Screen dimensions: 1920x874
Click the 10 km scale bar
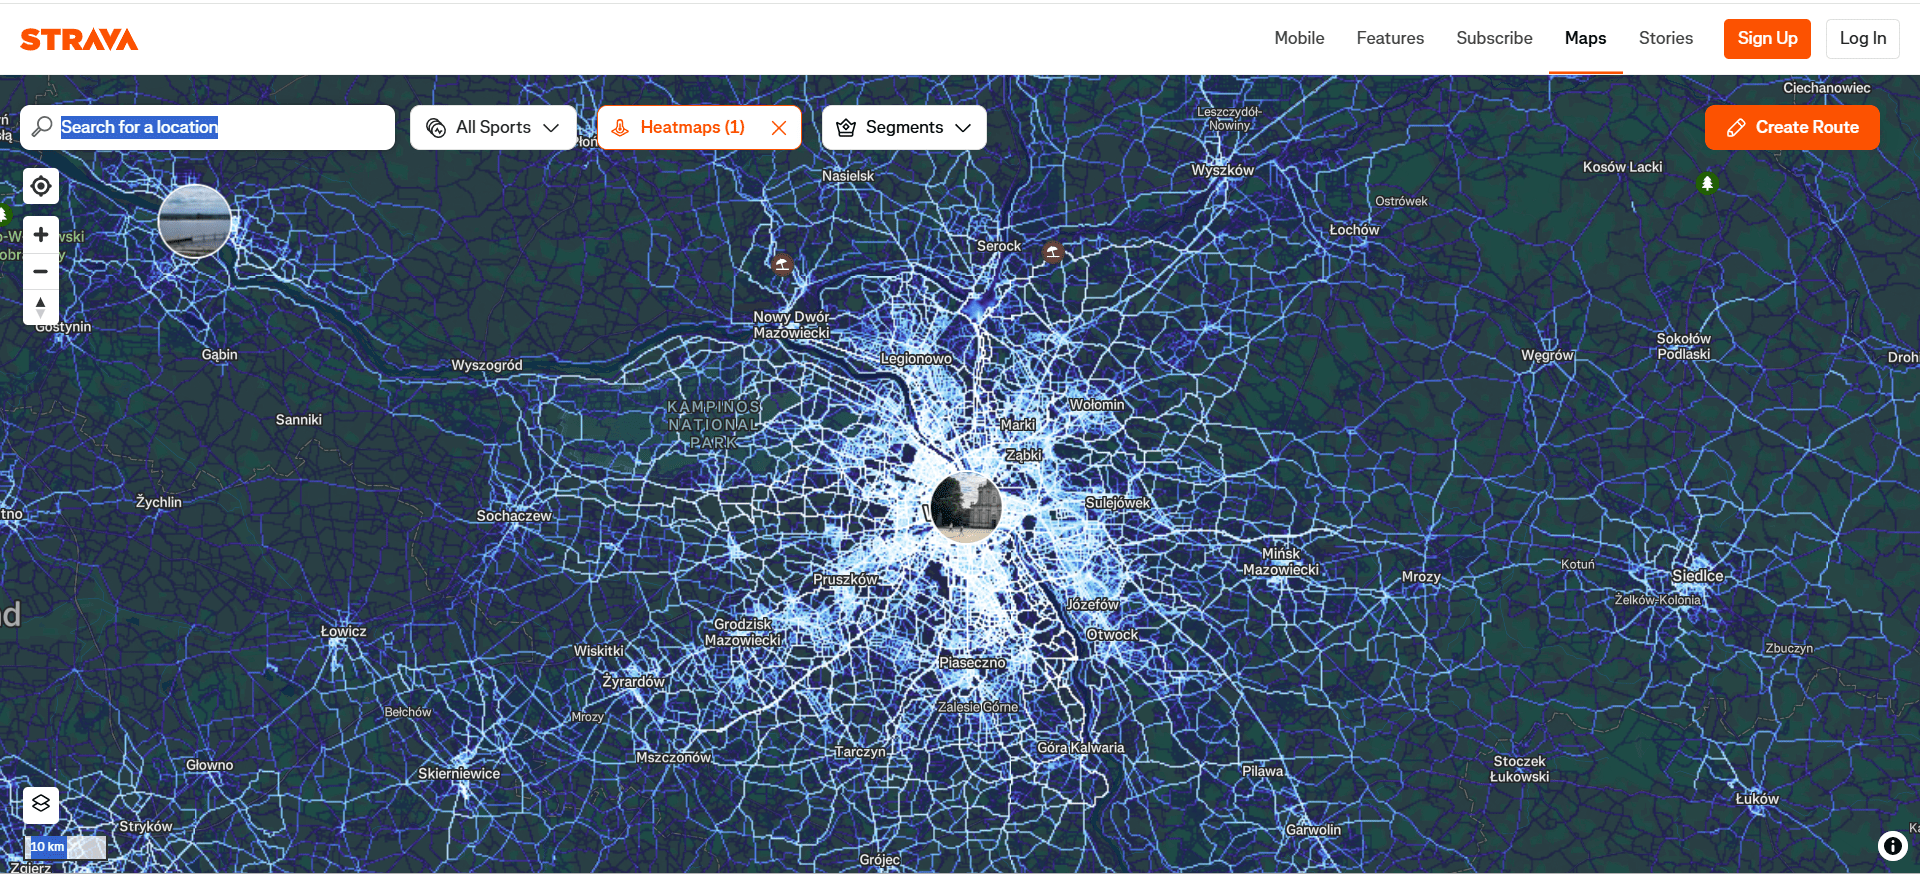(65, 847)
